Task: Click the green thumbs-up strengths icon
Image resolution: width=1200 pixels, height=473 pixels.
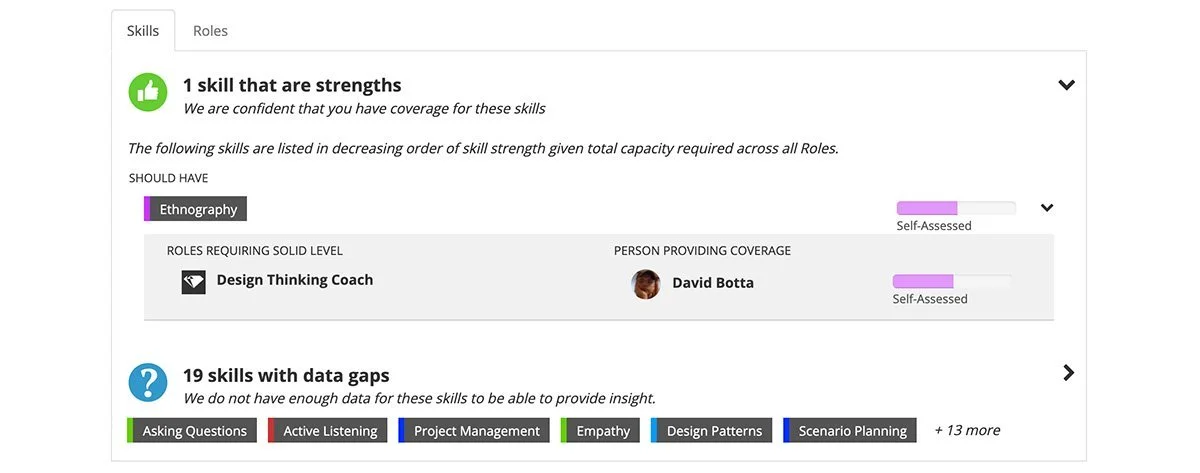Action: 148,92
